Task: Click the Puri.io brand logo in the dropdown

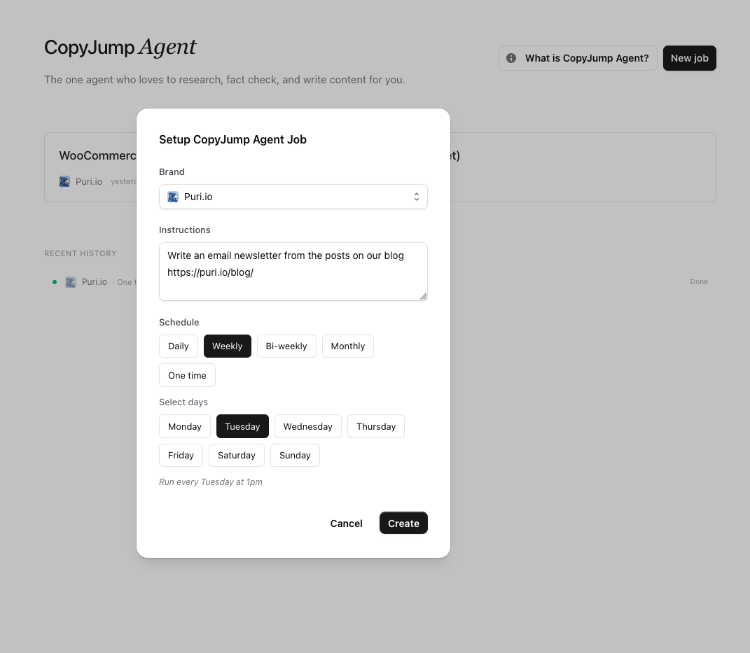Action: pos(173,197)
